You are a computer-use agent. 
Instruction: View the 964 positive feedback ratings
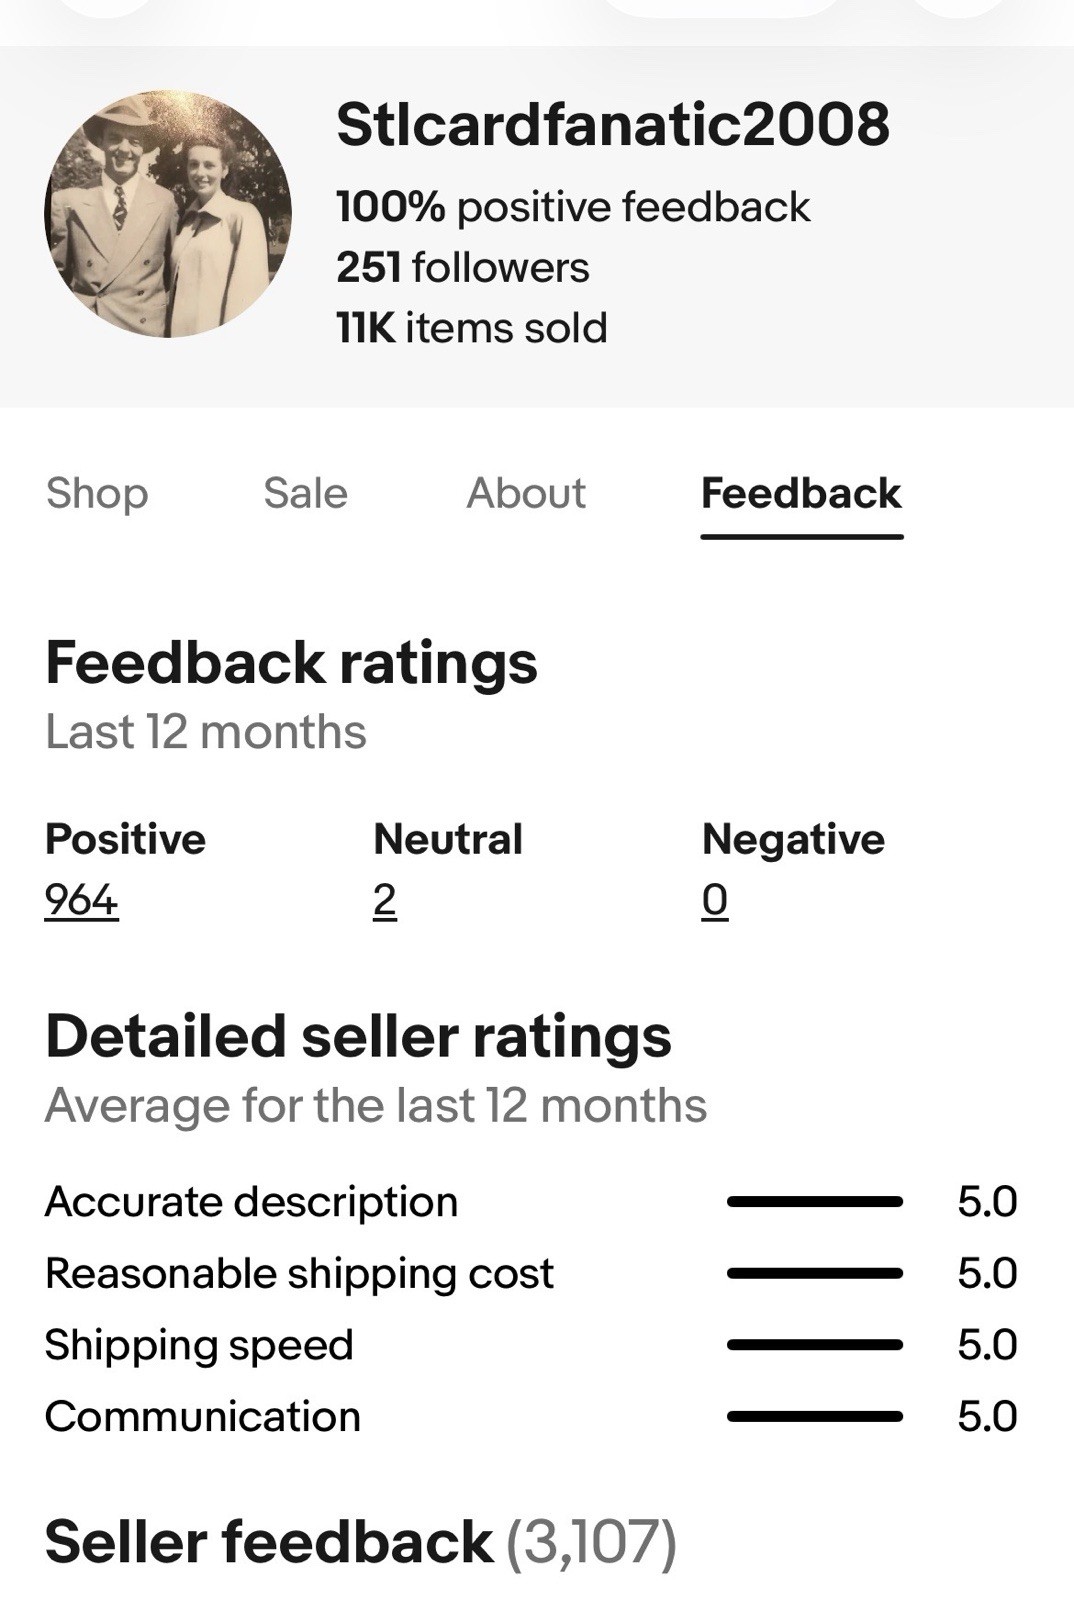point(82,900)
